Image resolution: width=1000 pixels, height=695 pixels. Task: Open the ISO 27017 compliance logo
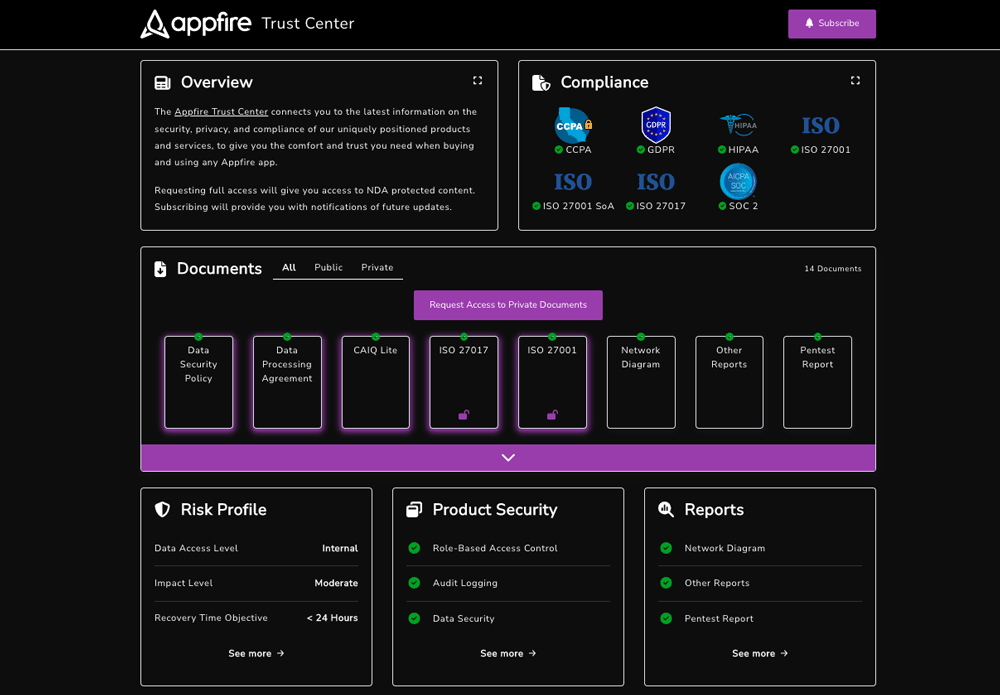pyautogui.click(x=656, y=182)
